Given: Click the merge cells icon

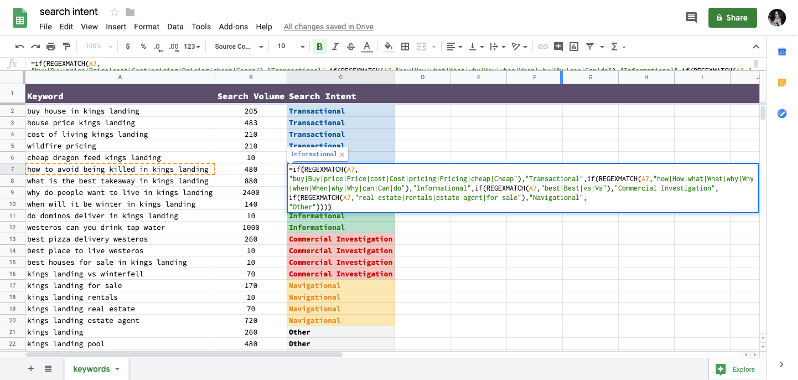Looking at the screenshot, I should coord(421,47).
